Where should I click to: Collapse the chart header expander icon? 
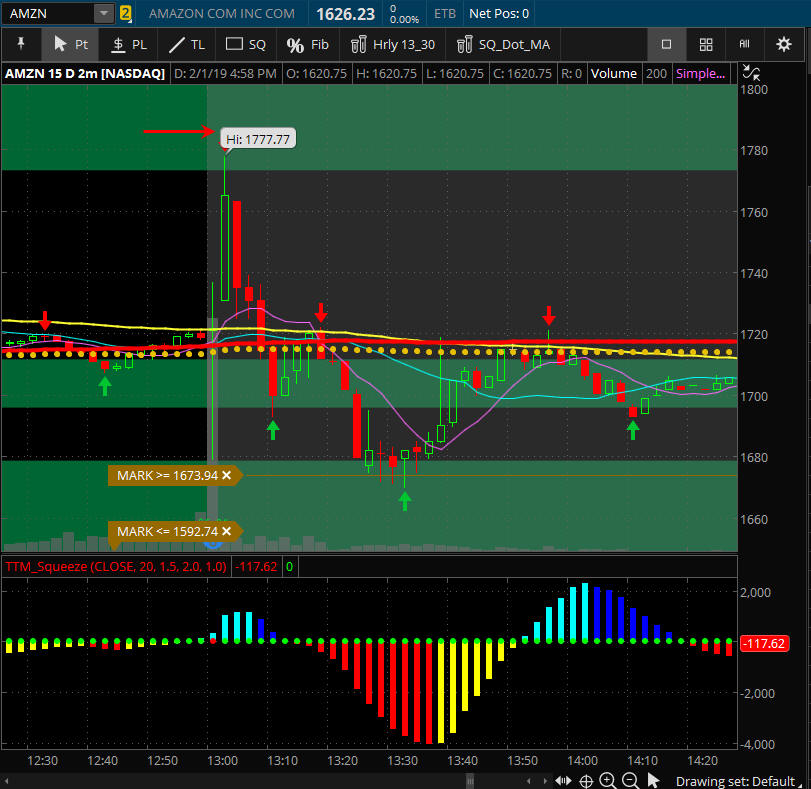click(x=751, y=73)
